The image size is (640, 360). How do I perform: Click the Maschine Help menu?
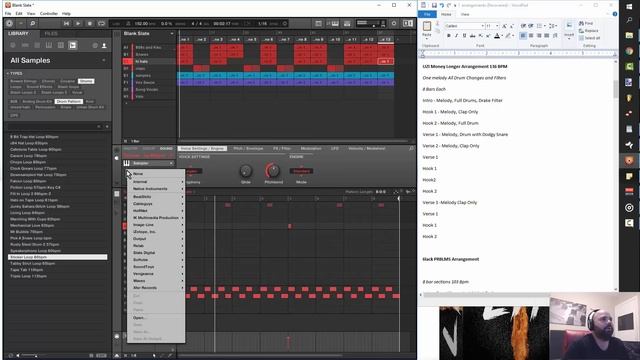click(x=66, y=13)
